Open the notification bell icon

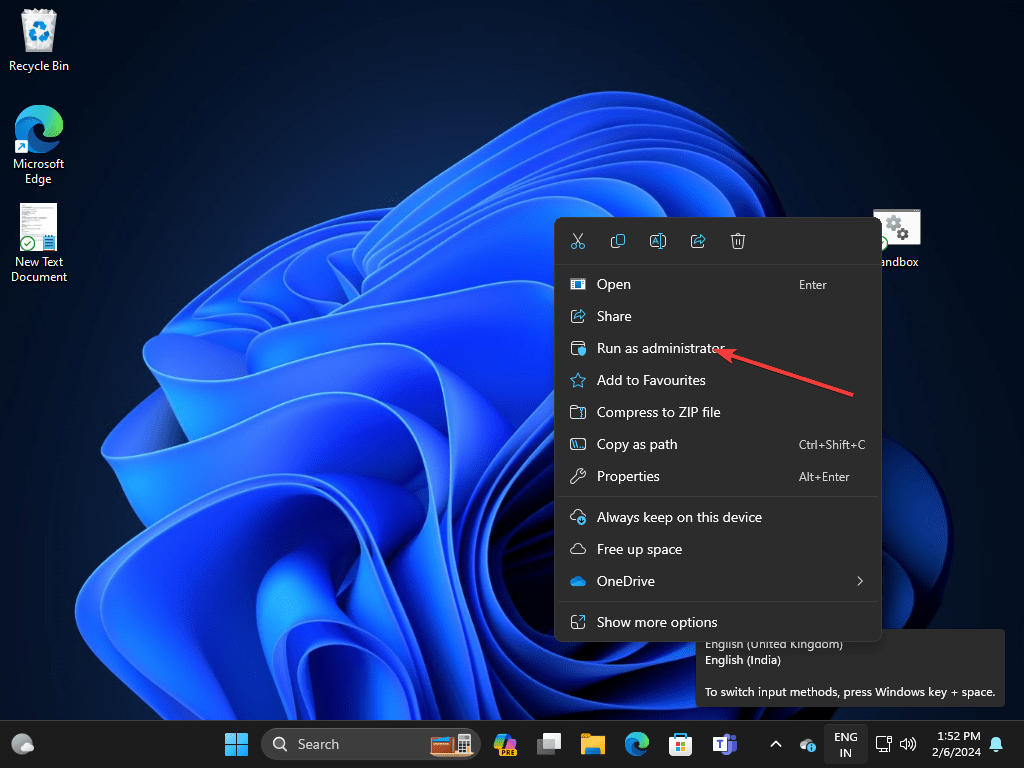pyautogui.click(x=997, y=744)
